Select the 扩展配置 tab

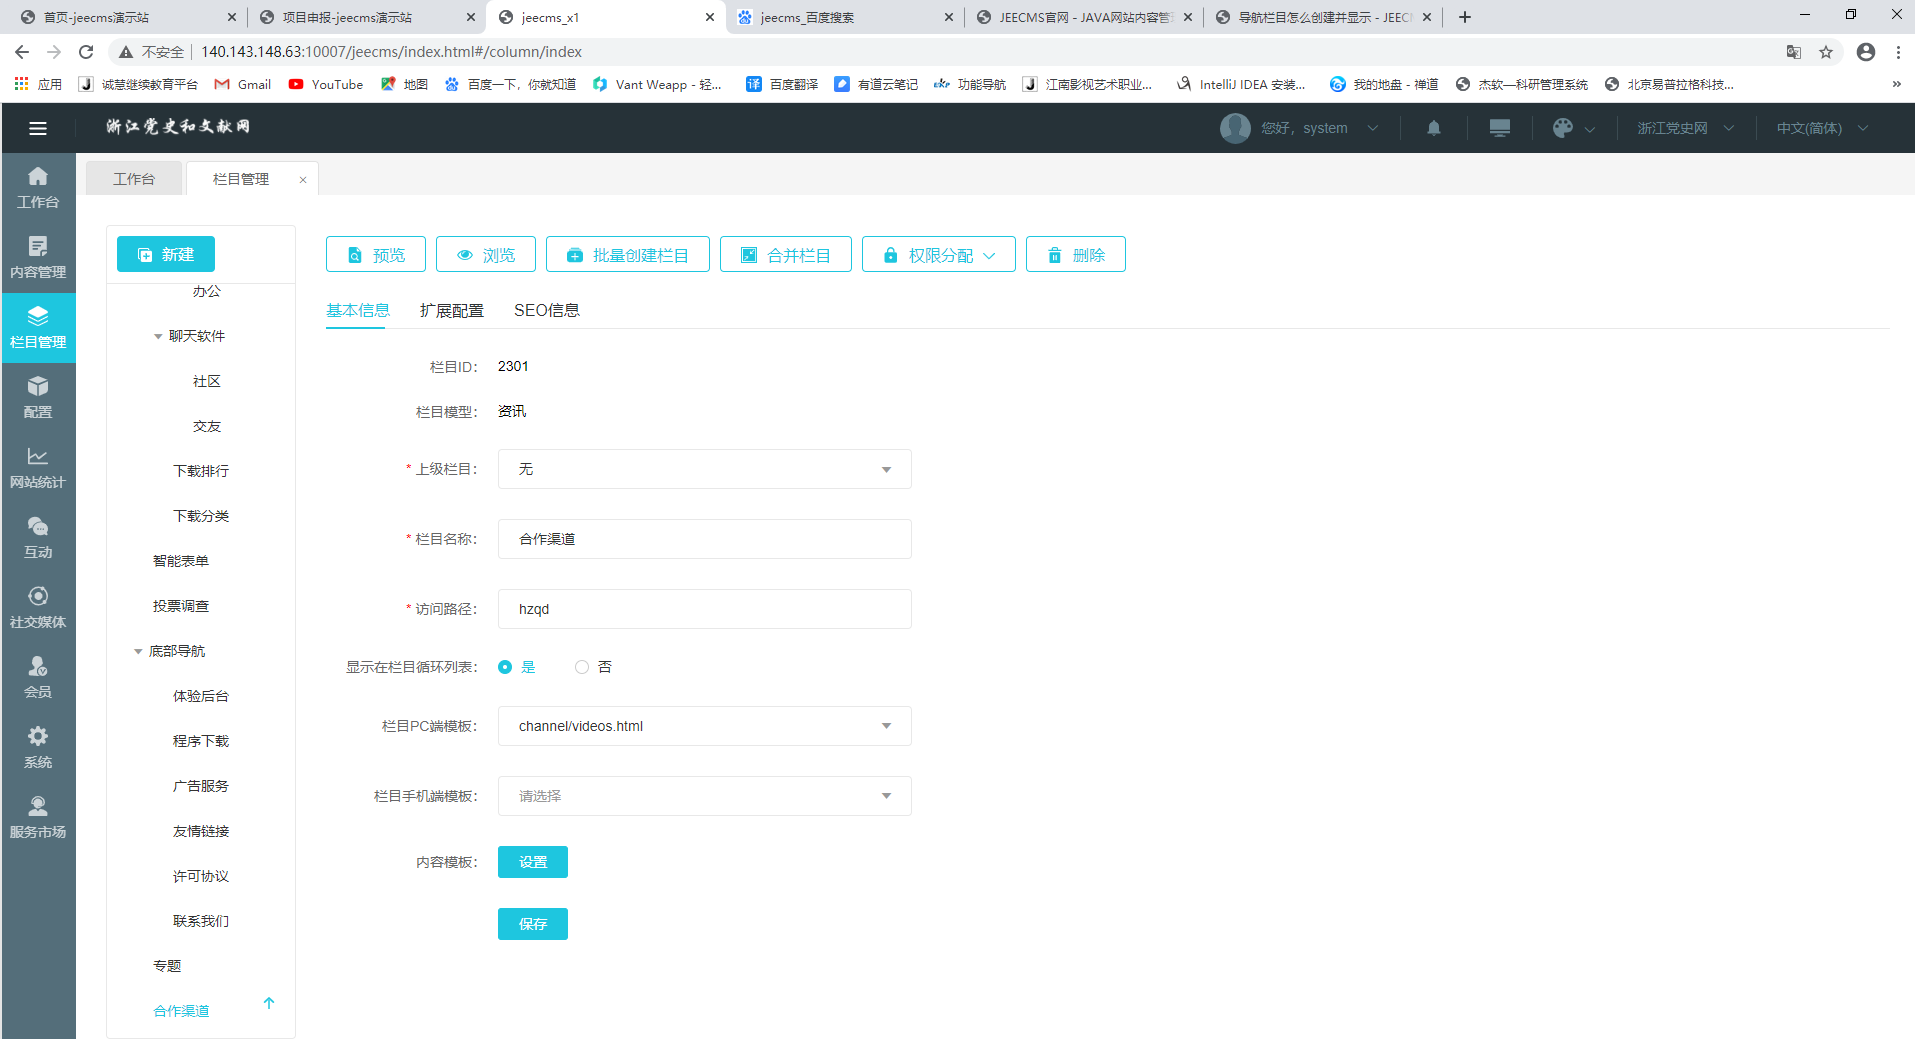[x=452, y=310]
